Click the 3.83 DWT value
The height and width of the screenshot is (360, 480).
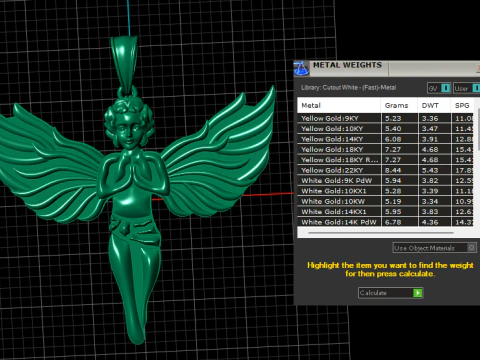point(430,212)
